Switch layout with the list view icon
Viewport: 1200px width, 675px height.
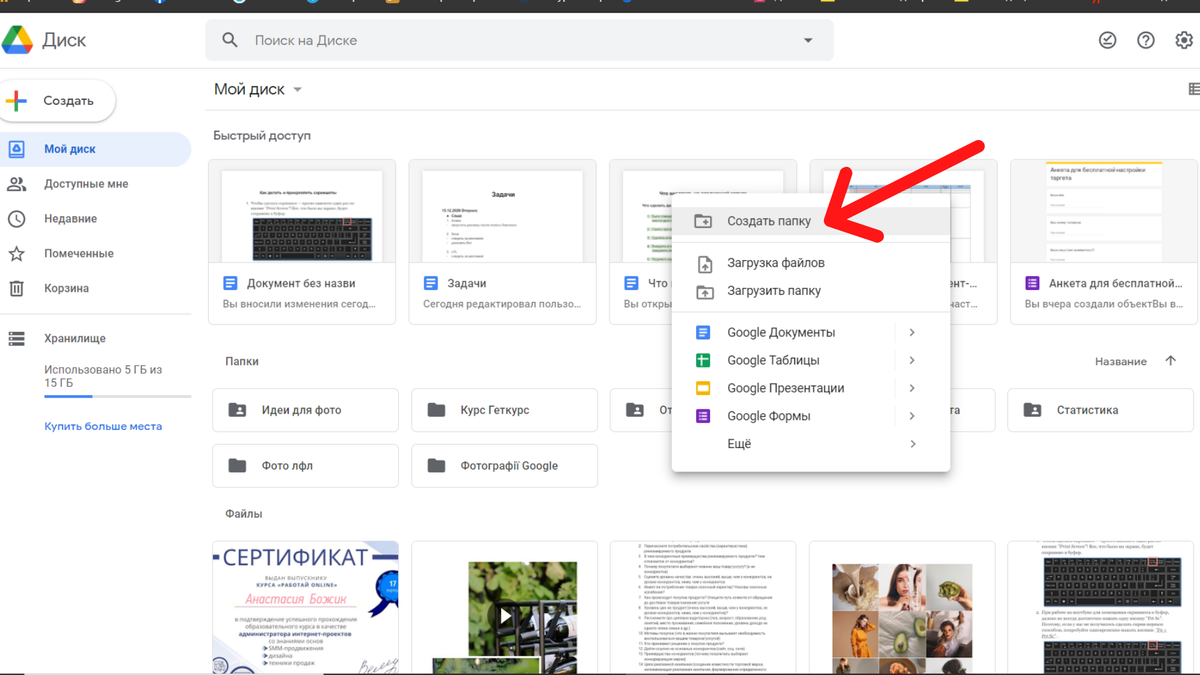click(x=1193, y=89)
